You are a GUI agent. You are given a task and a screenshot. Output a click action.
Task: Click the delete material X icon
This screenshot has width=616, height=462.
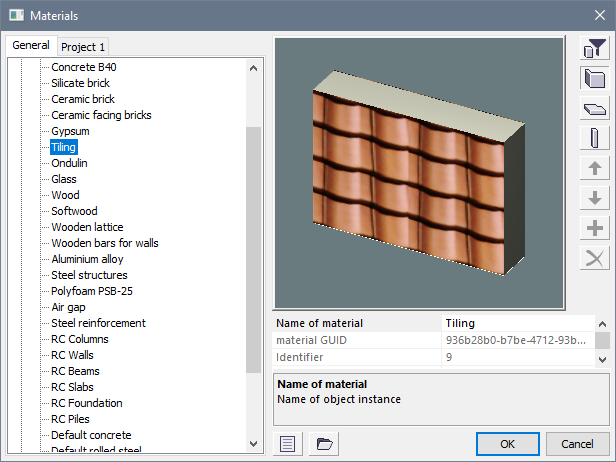point(595,258)
